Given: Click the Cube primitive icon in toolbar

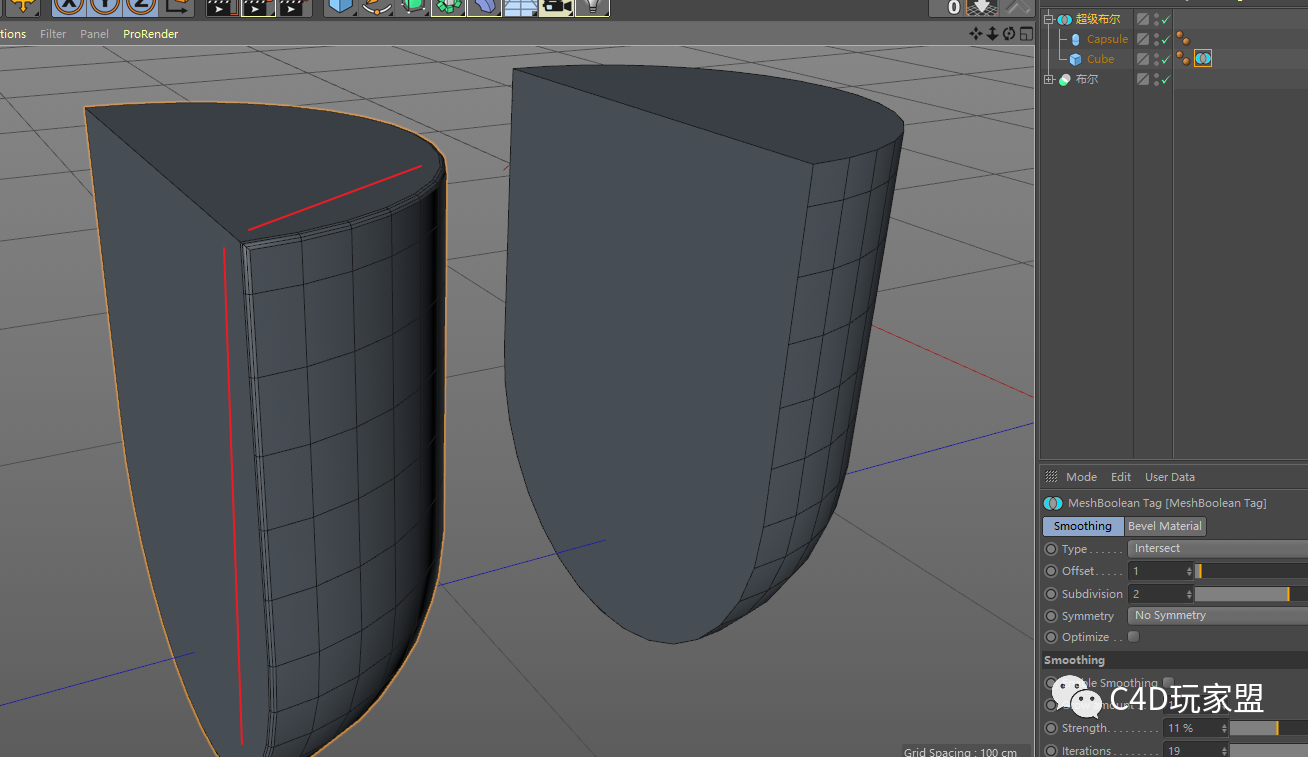Looking at the screenshot, I should (x=341, y=6).
